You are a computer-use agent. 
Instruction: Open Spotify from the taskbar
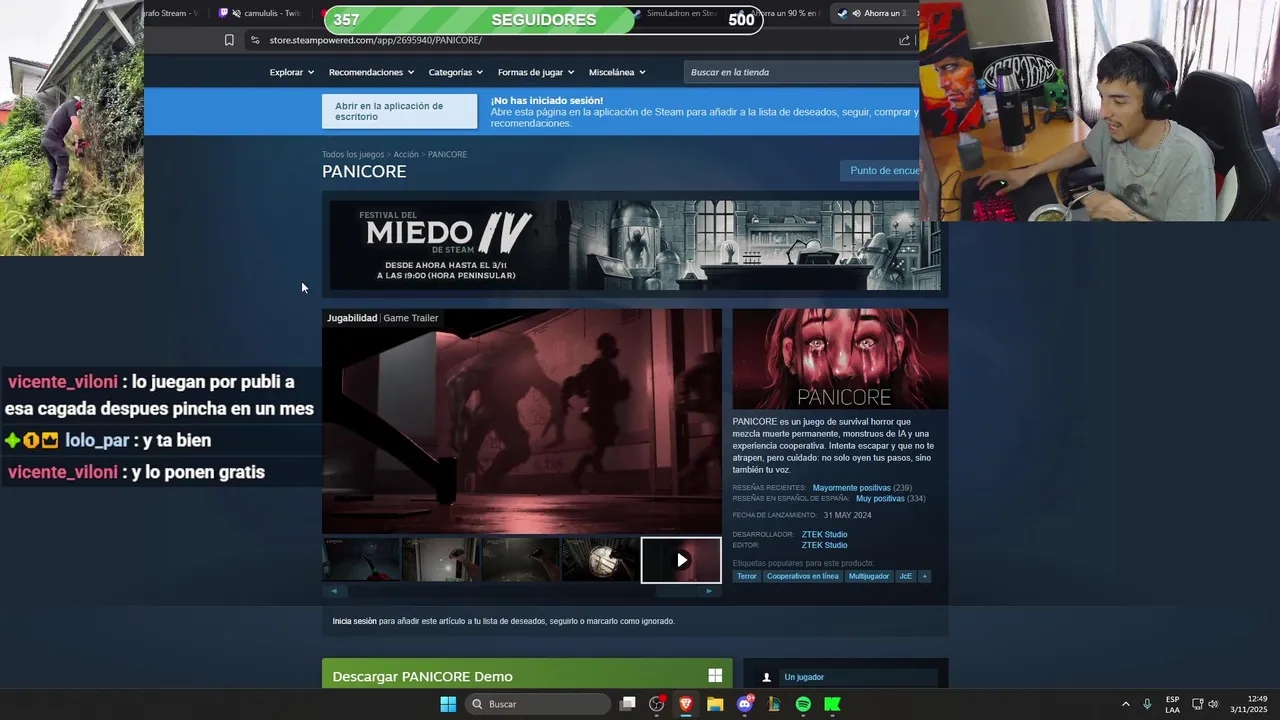(803, 704)
